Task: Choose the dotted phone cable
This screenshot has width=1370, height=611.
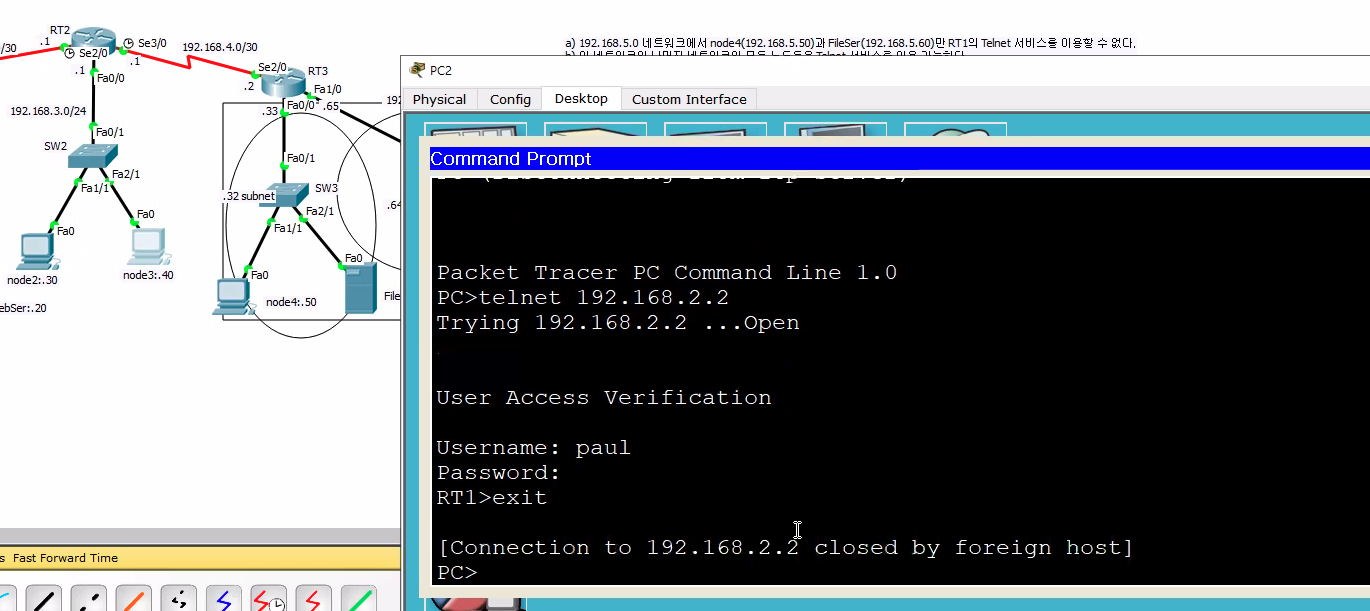Action: tap(179, 600)
